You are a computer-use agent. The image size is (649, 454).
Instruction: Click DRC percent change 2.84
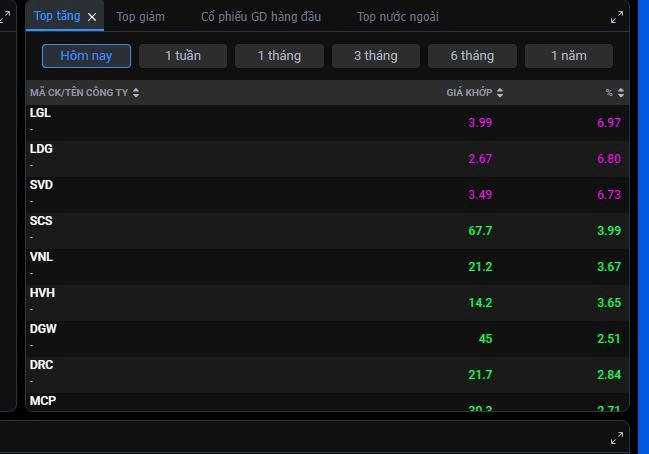point(609,375)
